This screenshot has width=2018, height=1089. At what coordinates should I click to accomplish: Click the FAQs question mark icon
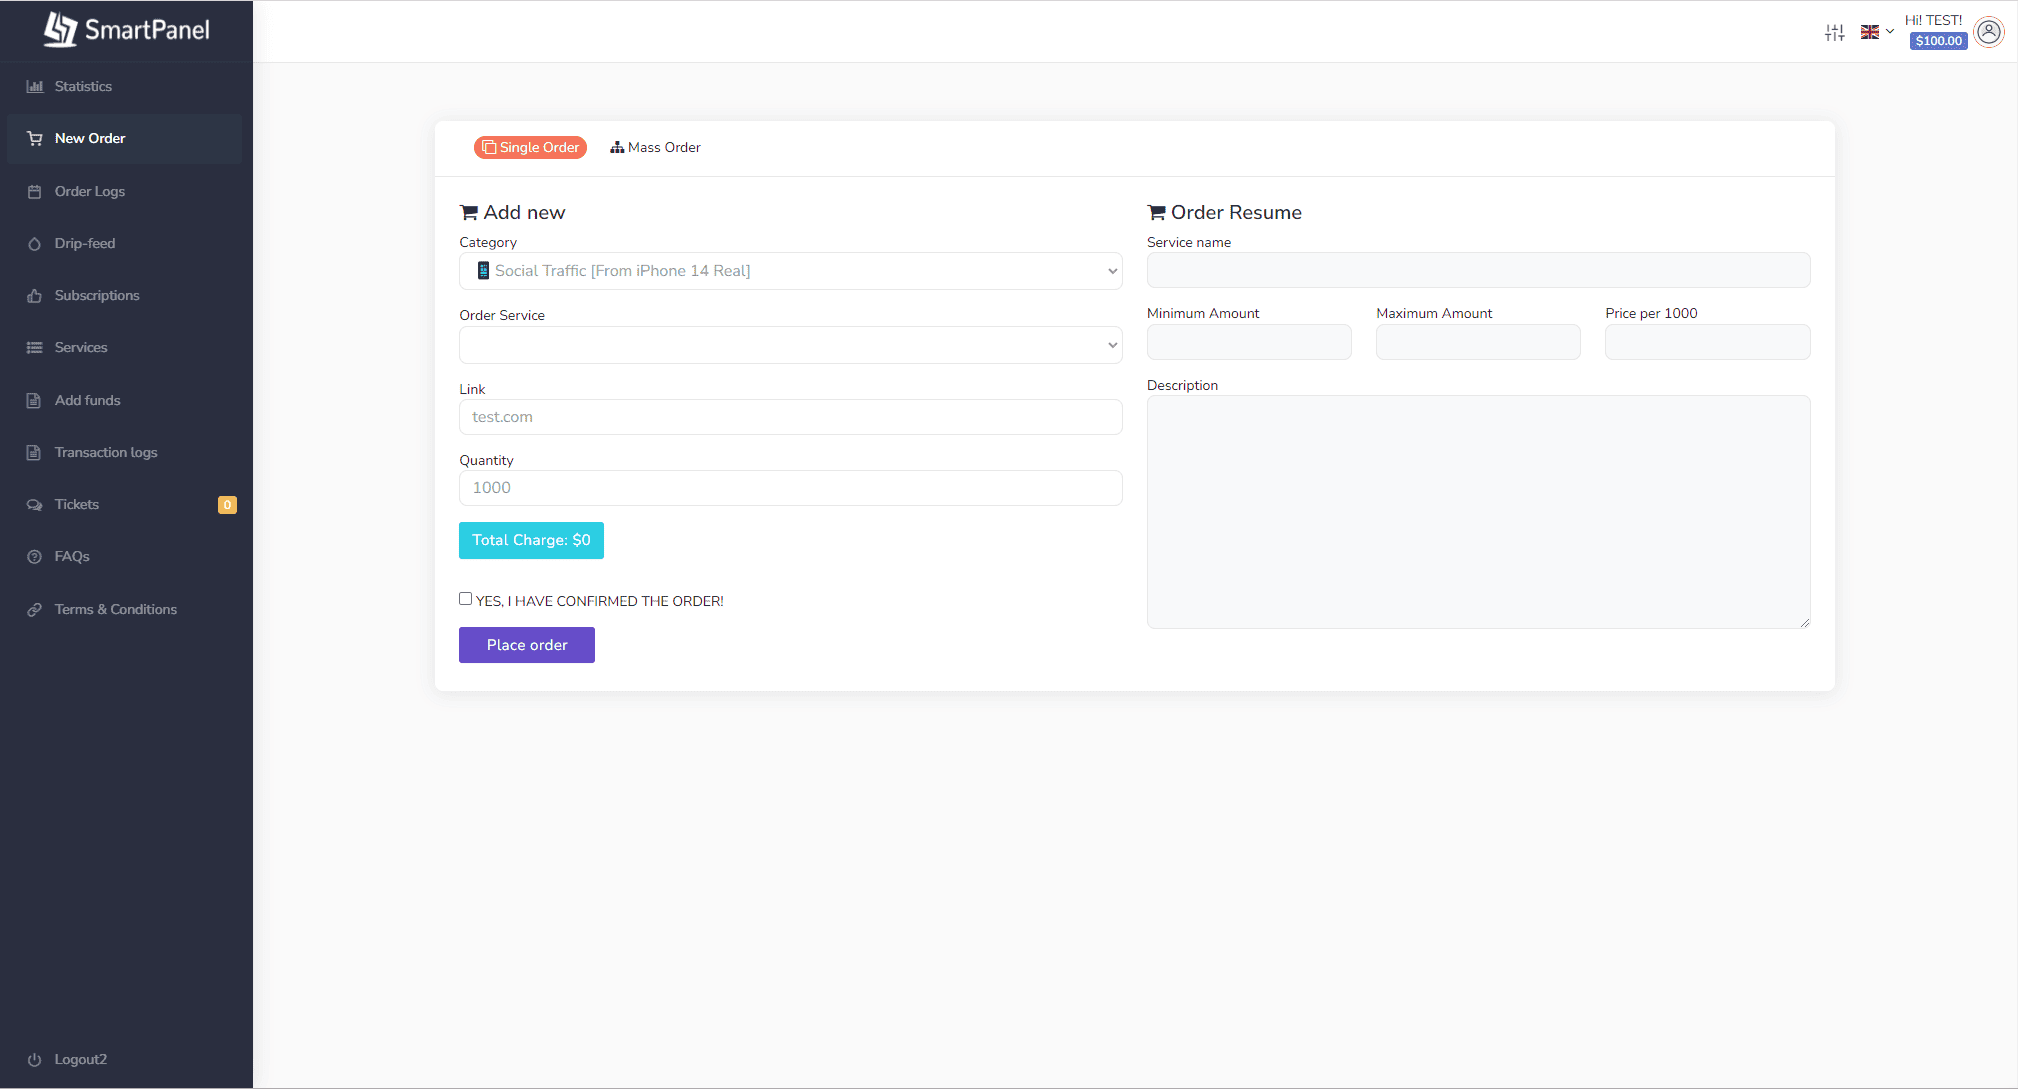[35, 557]
